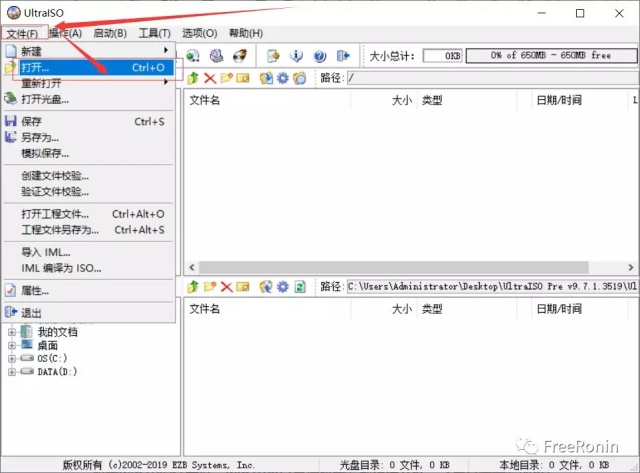The width and height of the screenshot is (640, 473).
Task: Click the rename icon in the local pane toolbar
Action: pyautogui.click(x=242, y=286)
